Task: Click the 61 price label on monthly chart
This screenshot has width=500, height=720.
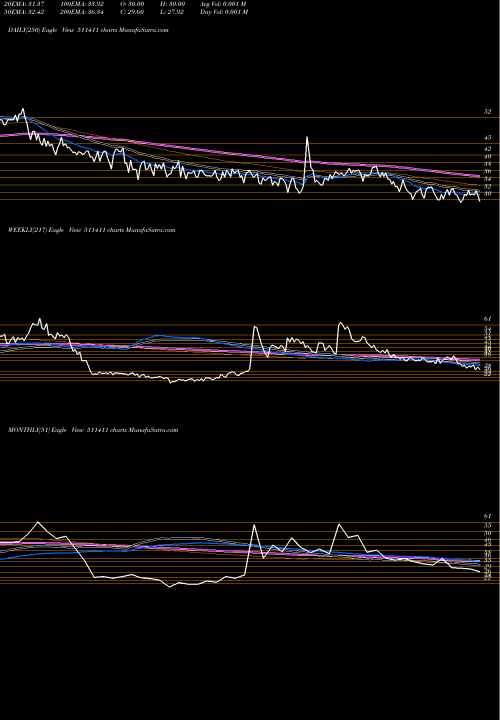Action: (488, 516)
